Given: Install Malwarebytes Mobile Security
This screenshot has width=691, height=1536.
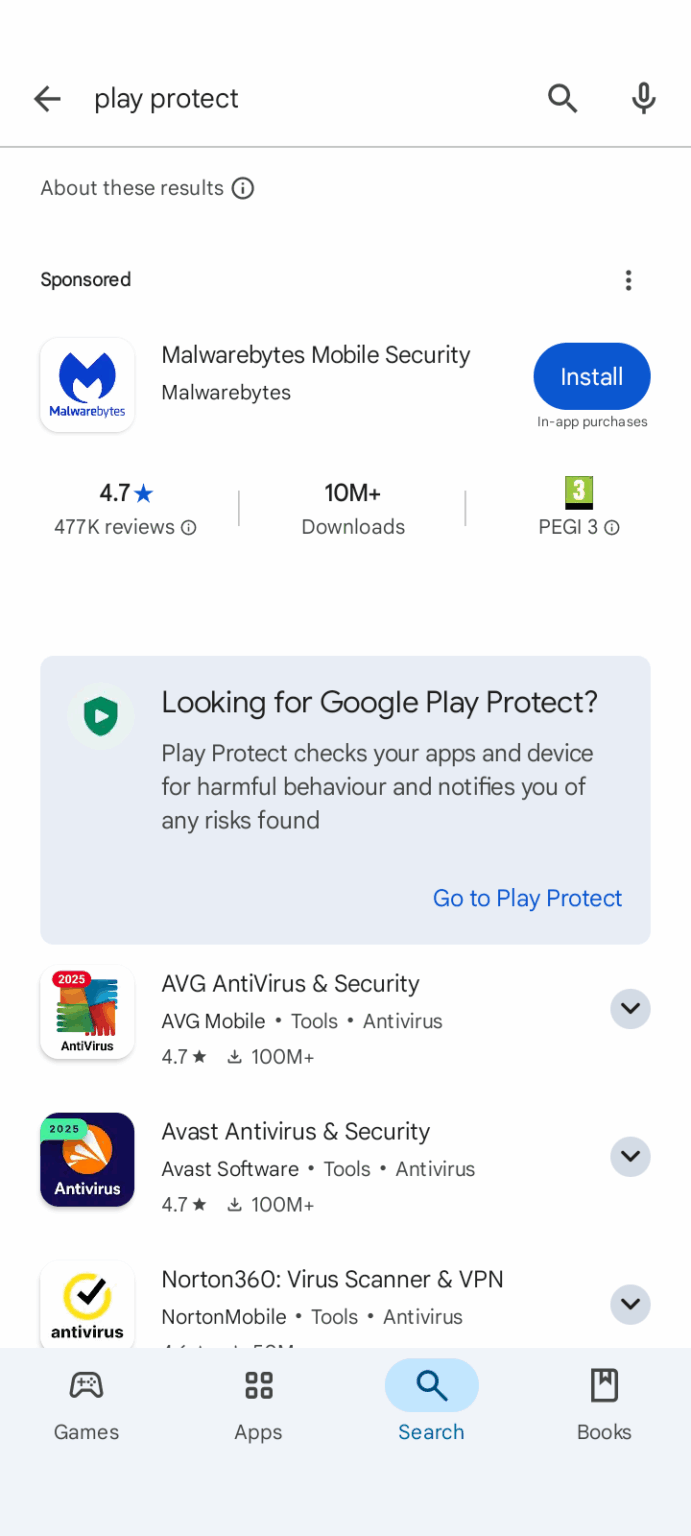Looking at the screenshot, I should [591, 377].
